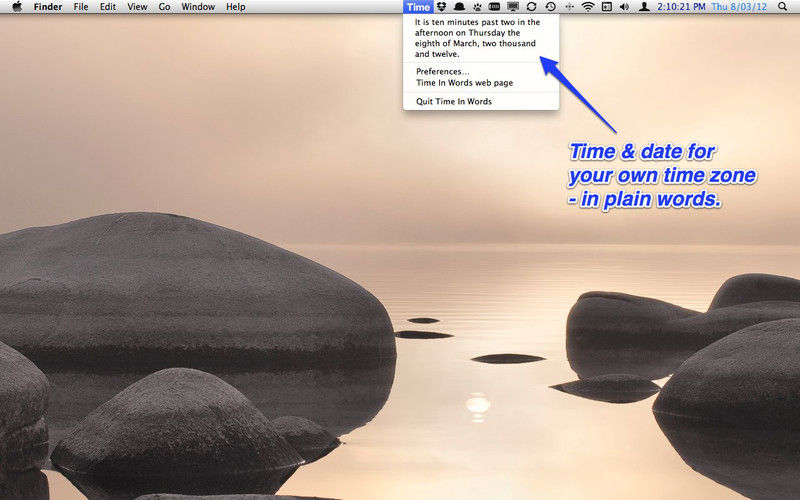
Task: Choose Preferences… from Time In Words menu
Action: [442, 72]
